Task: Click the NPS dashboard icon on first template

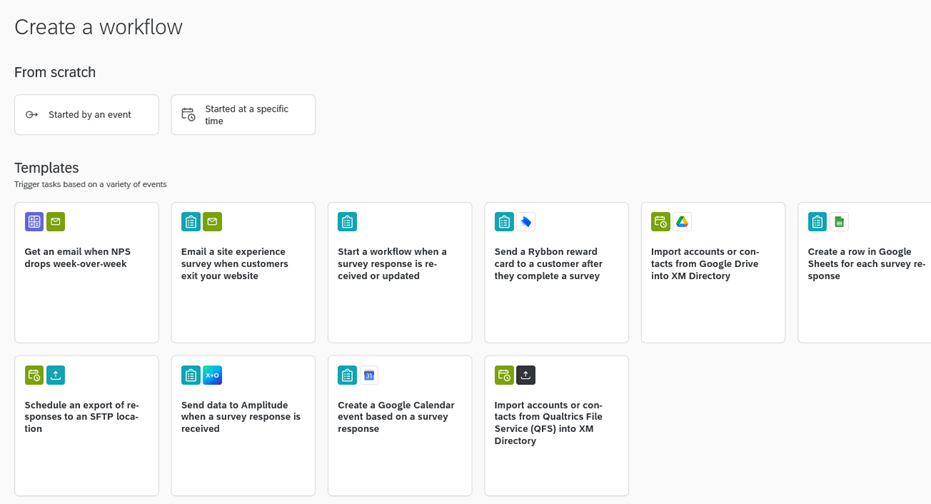Action: pyautogui.click(x=34, y=222)
